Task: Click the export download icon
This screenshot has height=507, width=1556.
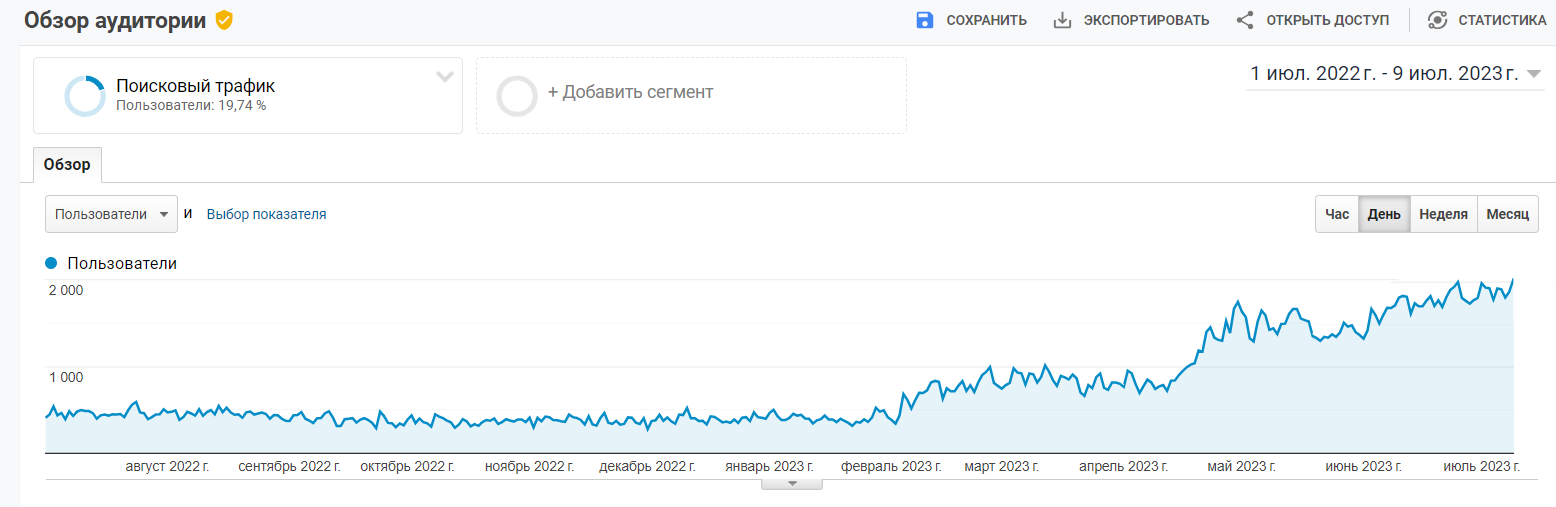Action: 1062,20
